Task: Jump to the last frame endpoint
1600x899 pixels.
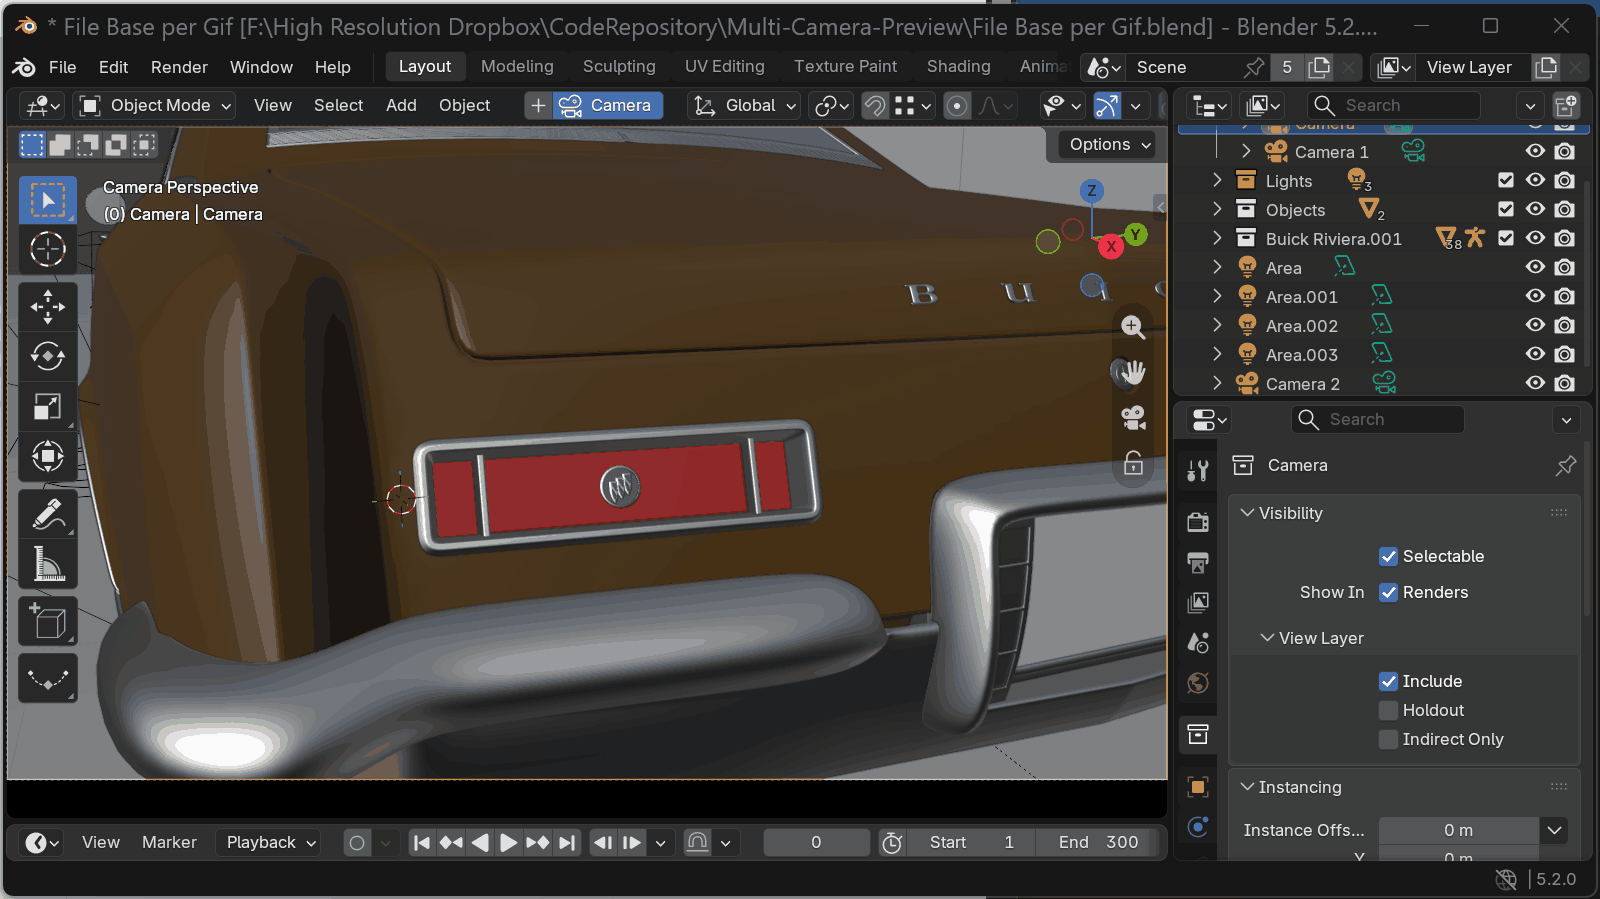Action: pos(567,842)
